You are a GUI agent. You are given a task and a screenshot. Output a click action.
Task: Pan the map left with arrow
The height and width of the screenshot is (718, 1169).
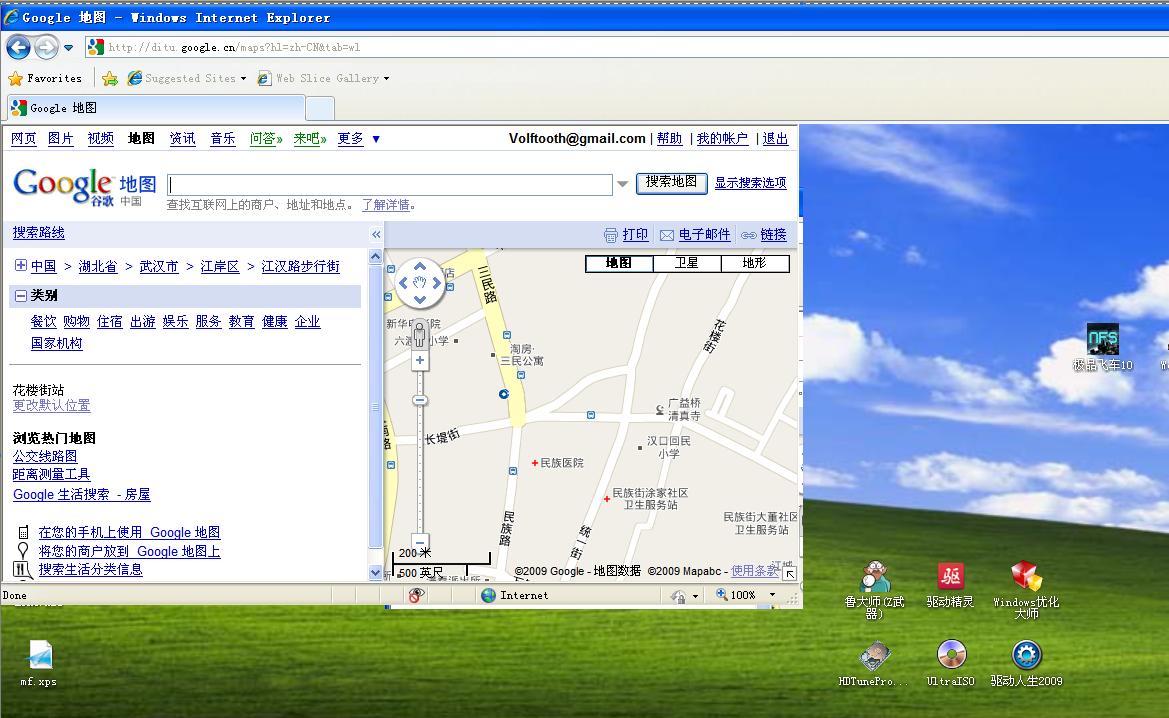tap(403, 283)
